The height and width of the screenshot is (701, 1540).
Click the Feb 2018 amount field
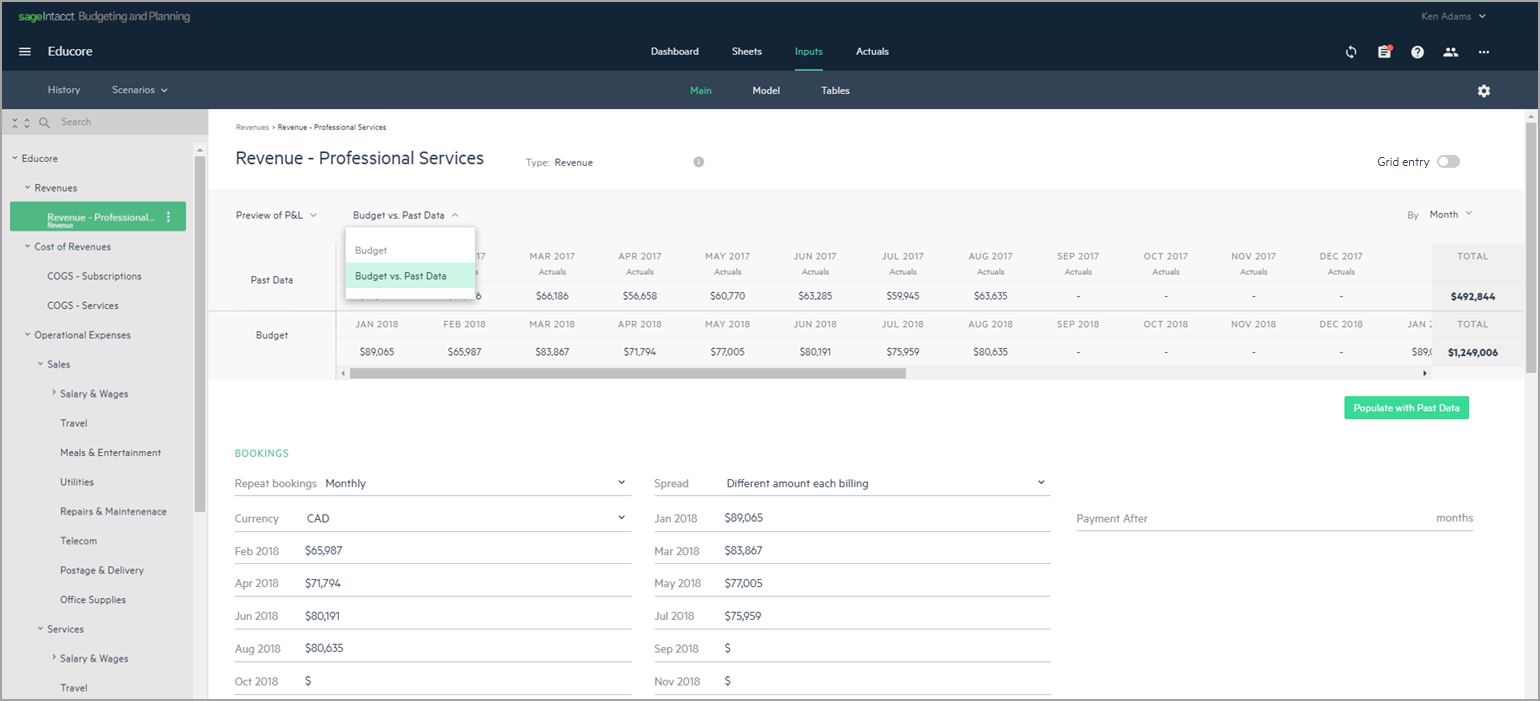coord(432,551)
